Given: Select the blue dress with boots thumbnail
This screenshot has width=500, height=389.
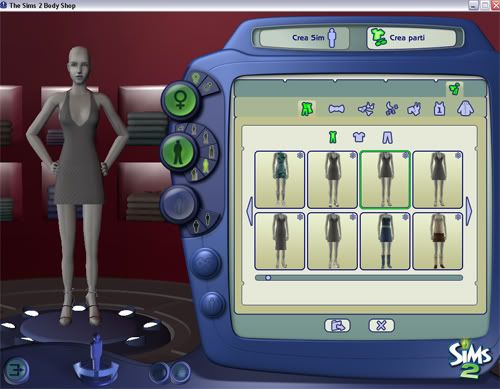Looking at the screenshot, I should pos(385,241).
